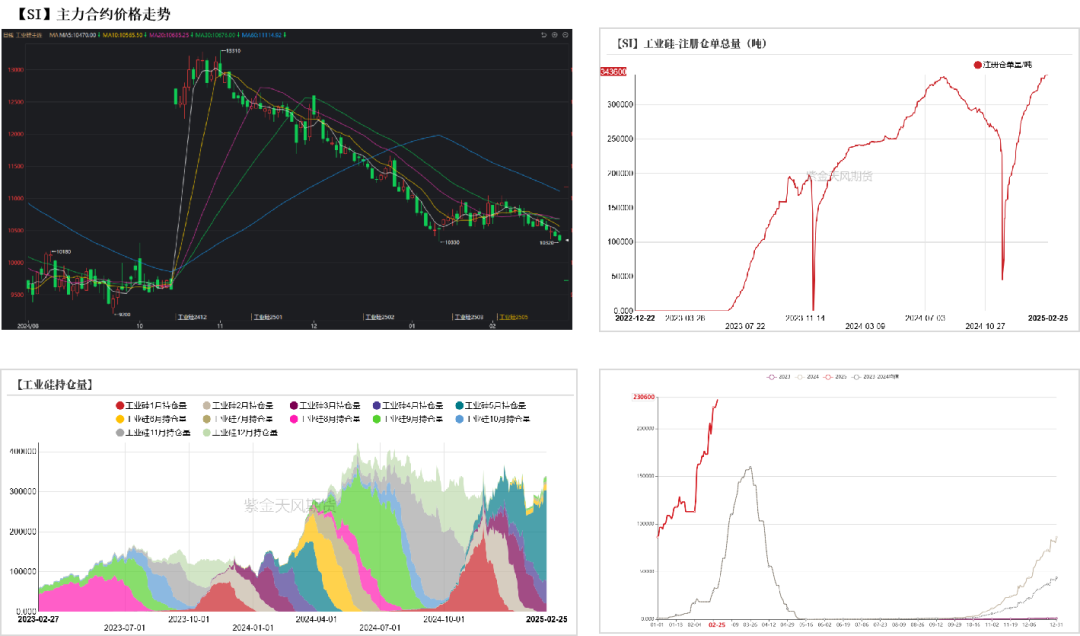Screen dimensions: 1080x636
Task: Click the light green 工业硅12月持仓量 legend entry
Action: click(242, 433)
